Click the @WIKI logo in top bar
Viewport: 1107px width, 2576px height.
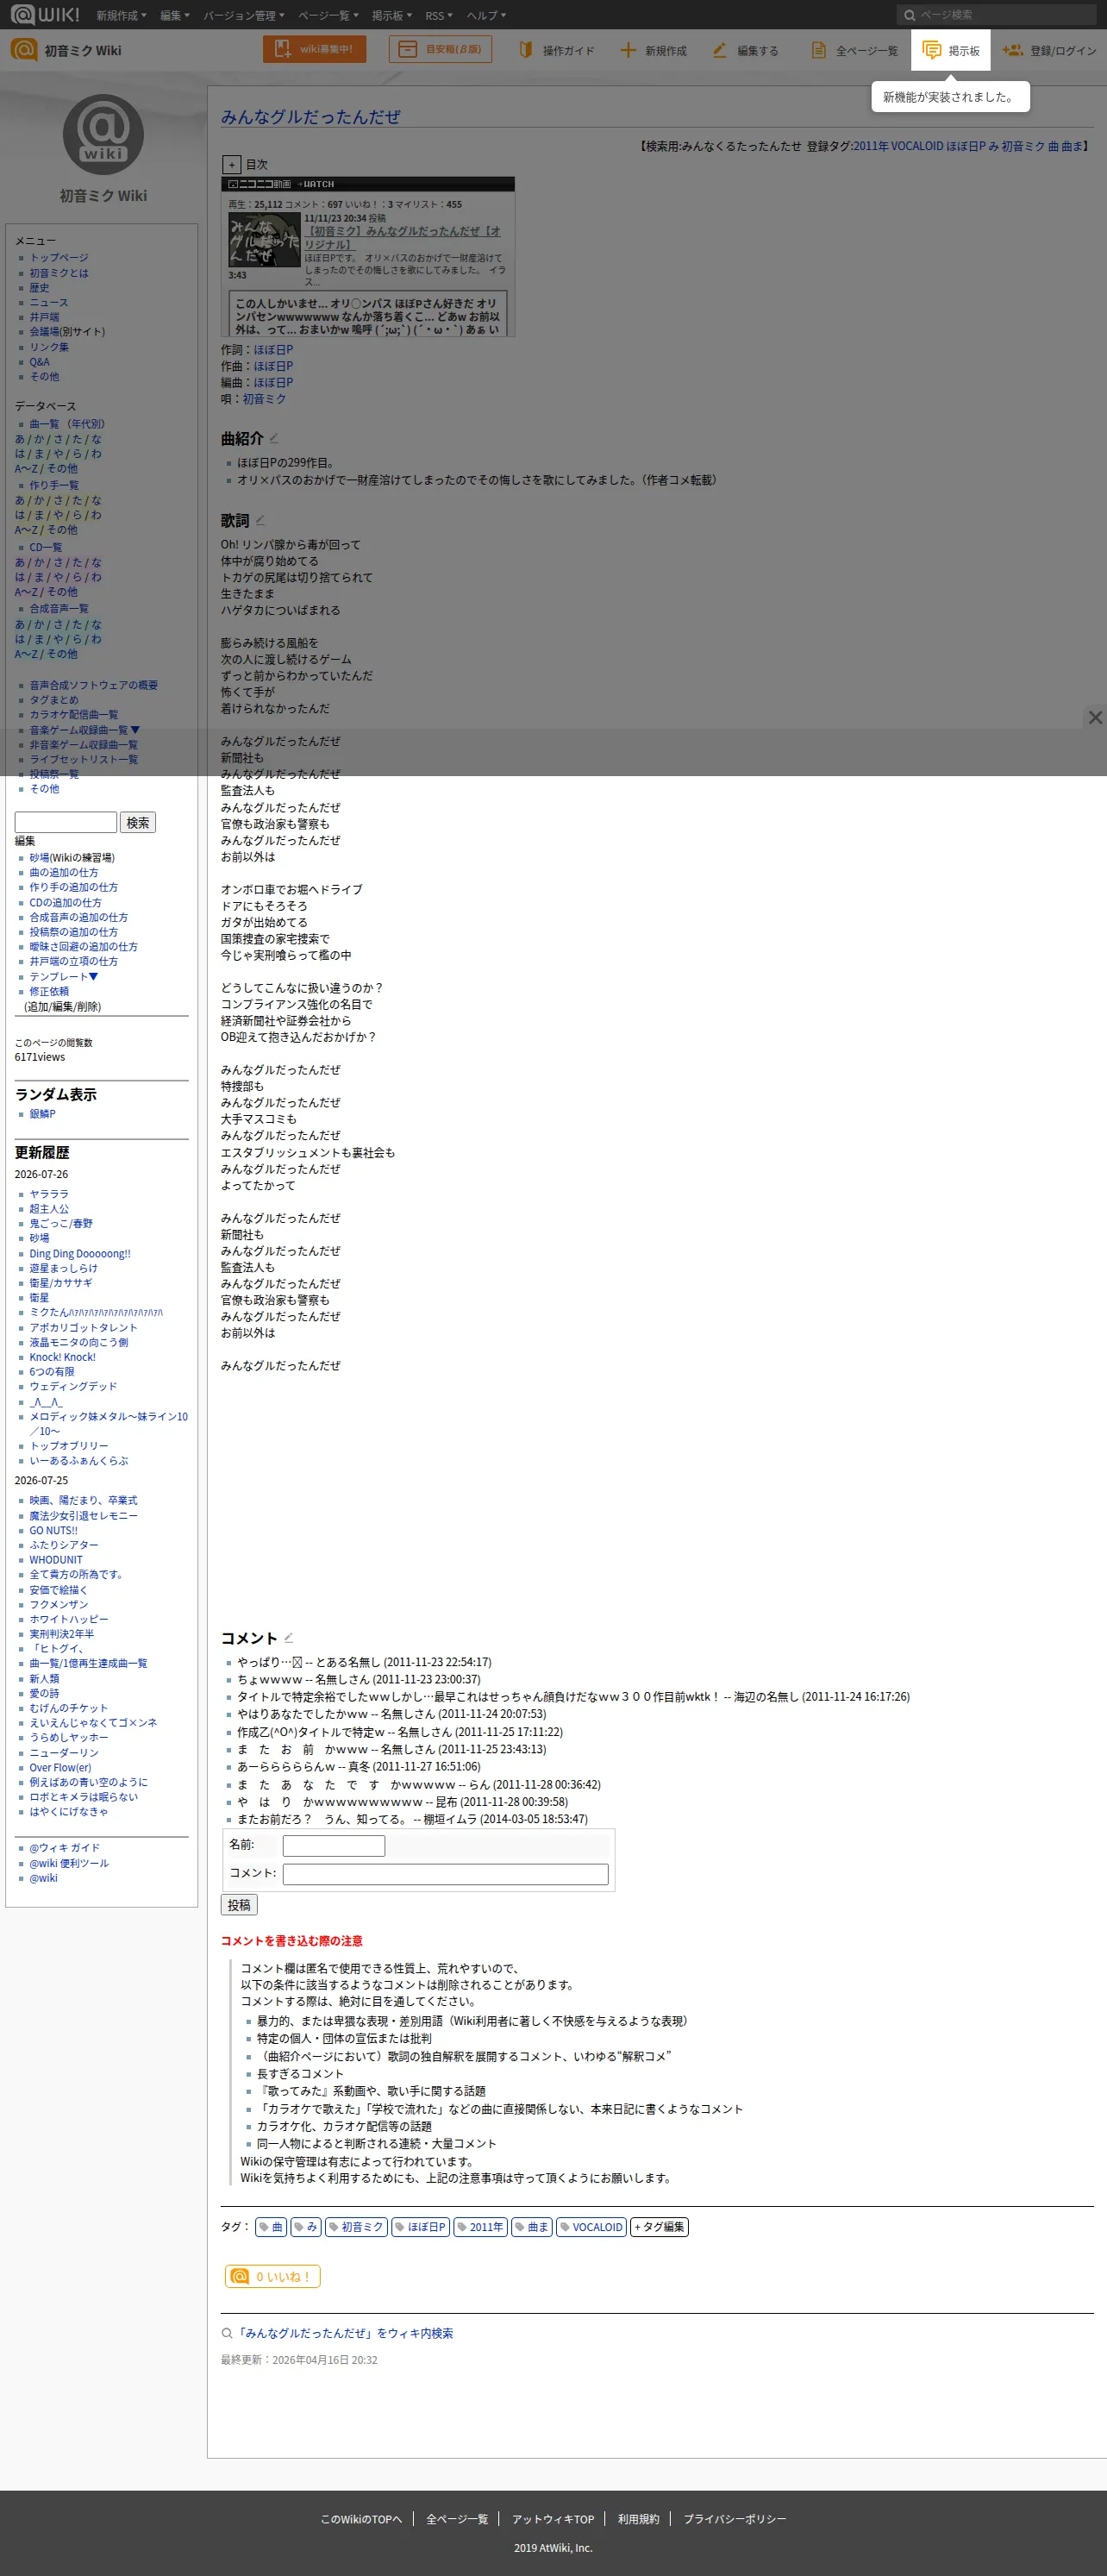(45, 14)
